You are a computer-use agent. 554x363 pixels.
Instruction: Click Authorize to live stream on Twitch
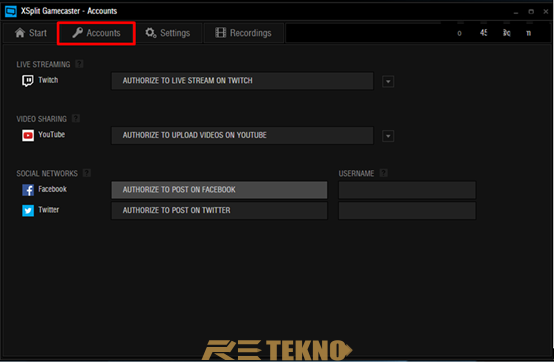click(242, 81)
